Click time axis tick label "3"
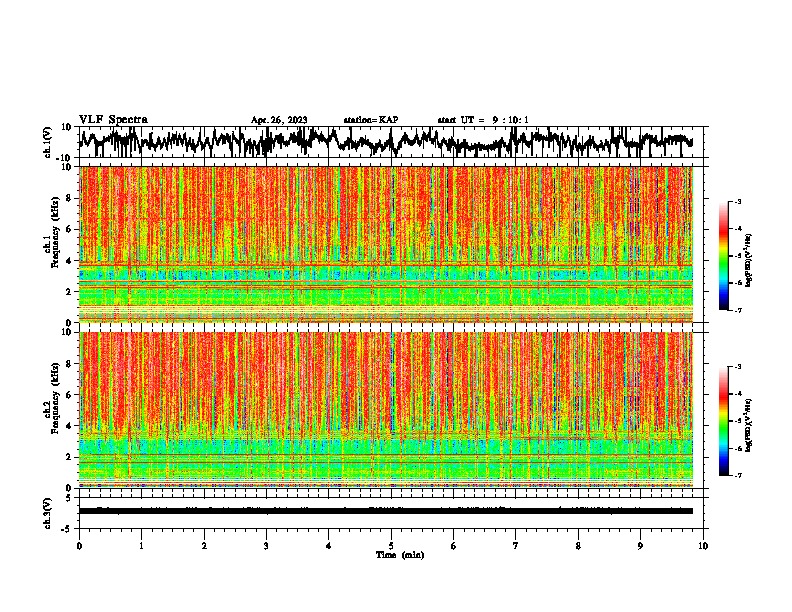 click(266, 546)
